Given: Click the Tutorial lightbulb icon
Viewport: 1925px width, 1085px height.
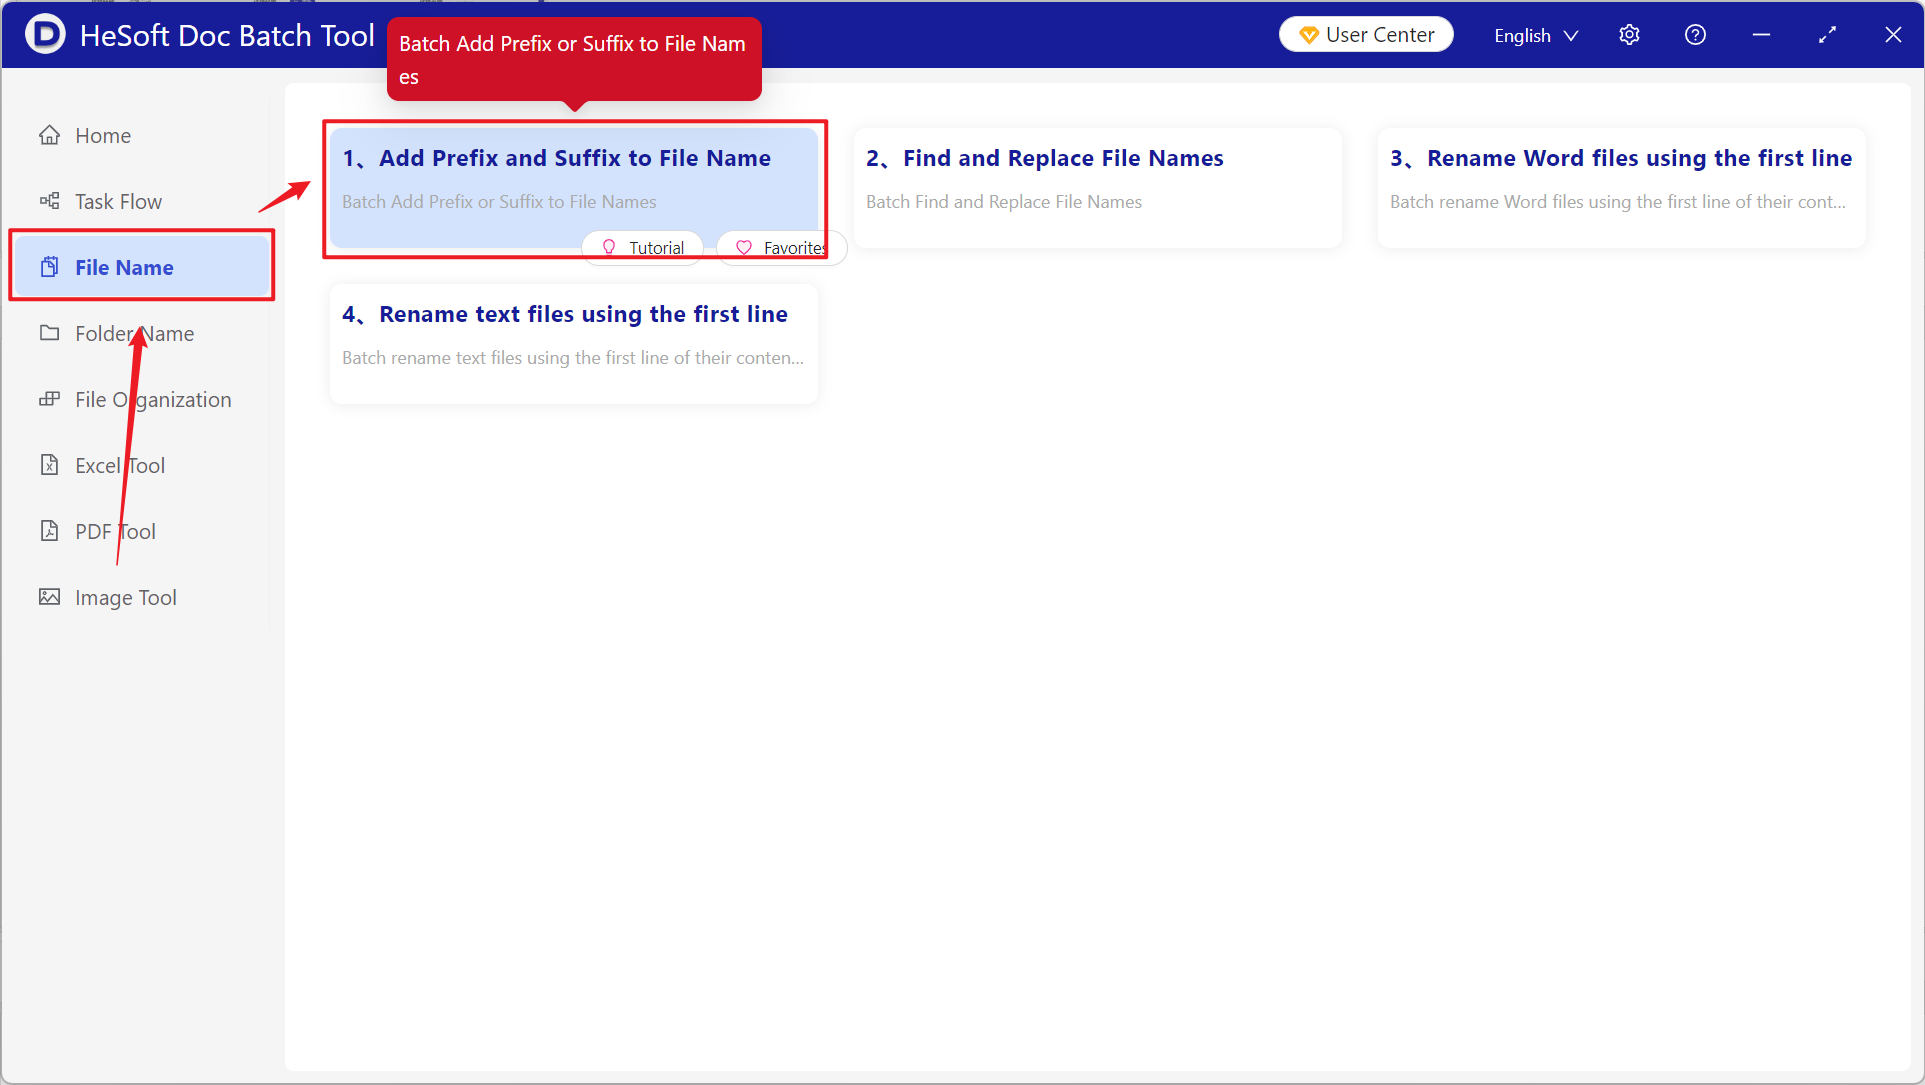Looking at the screenshot, I should pos(609,247).
